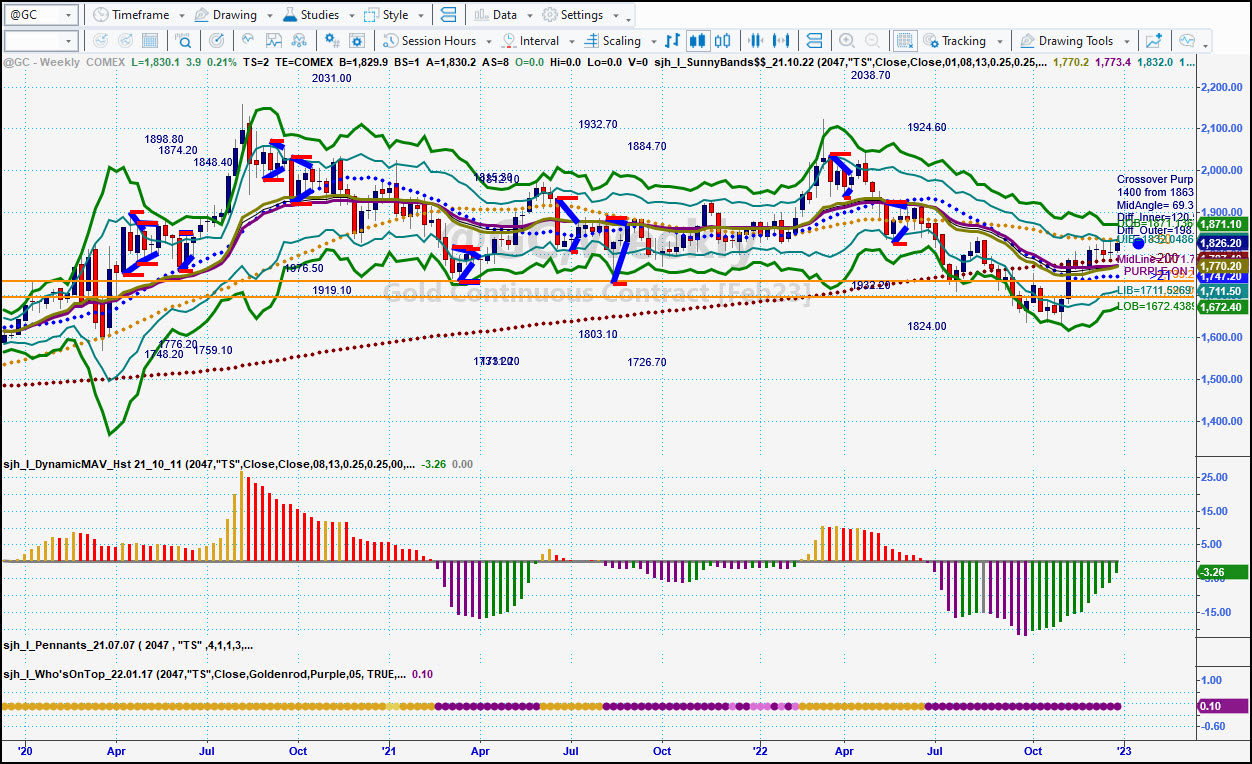The image size is (1252, 764).
Task: Click the gear with hash icon
Action: pyautogui.click(x=333, y=41)
